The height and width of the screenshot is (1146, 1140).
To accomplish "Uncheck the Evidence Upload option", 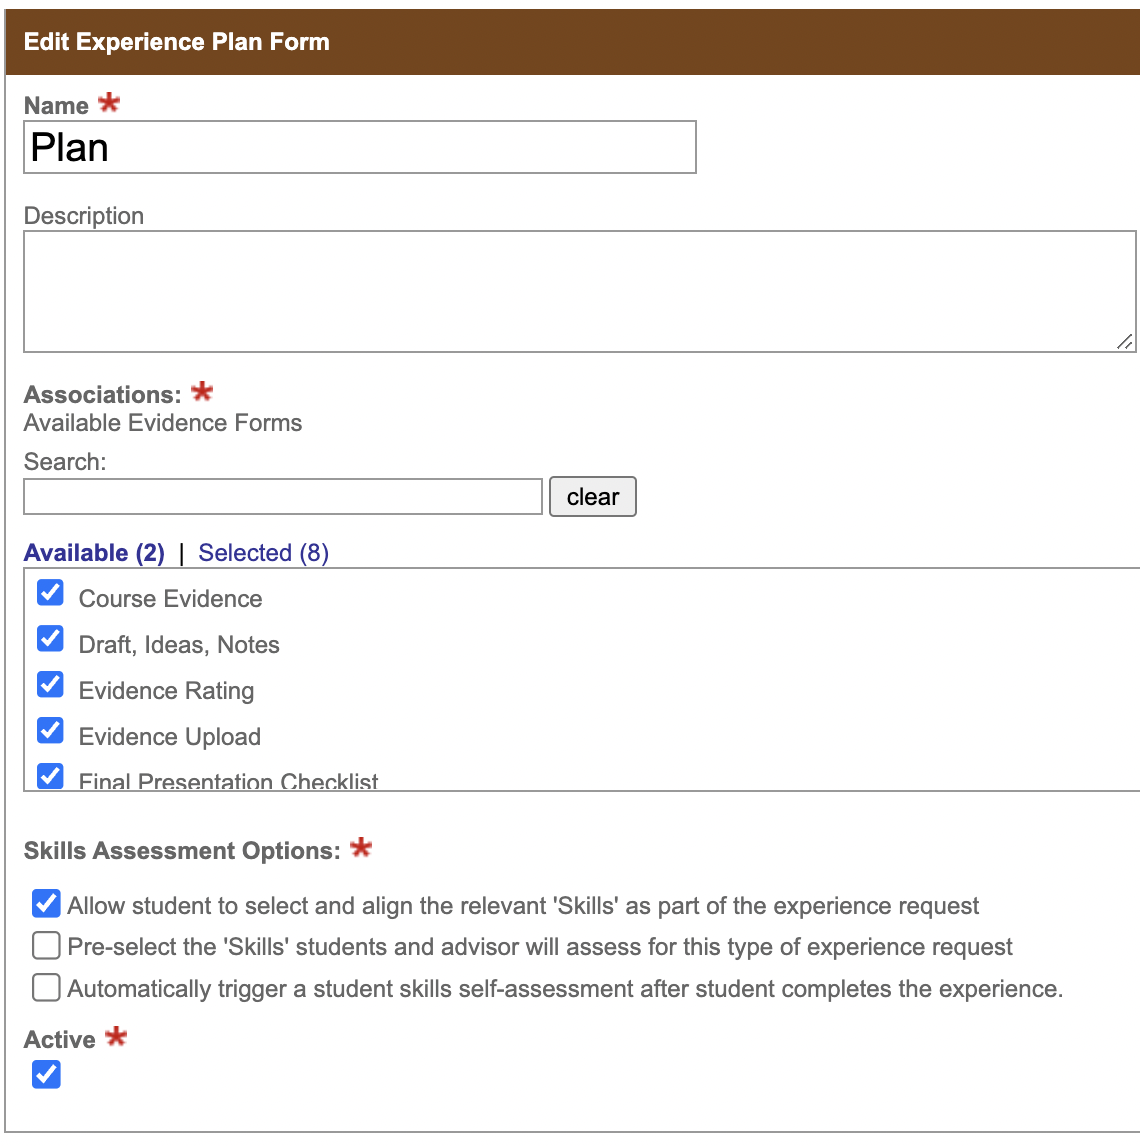I will [x=50, y=730].
